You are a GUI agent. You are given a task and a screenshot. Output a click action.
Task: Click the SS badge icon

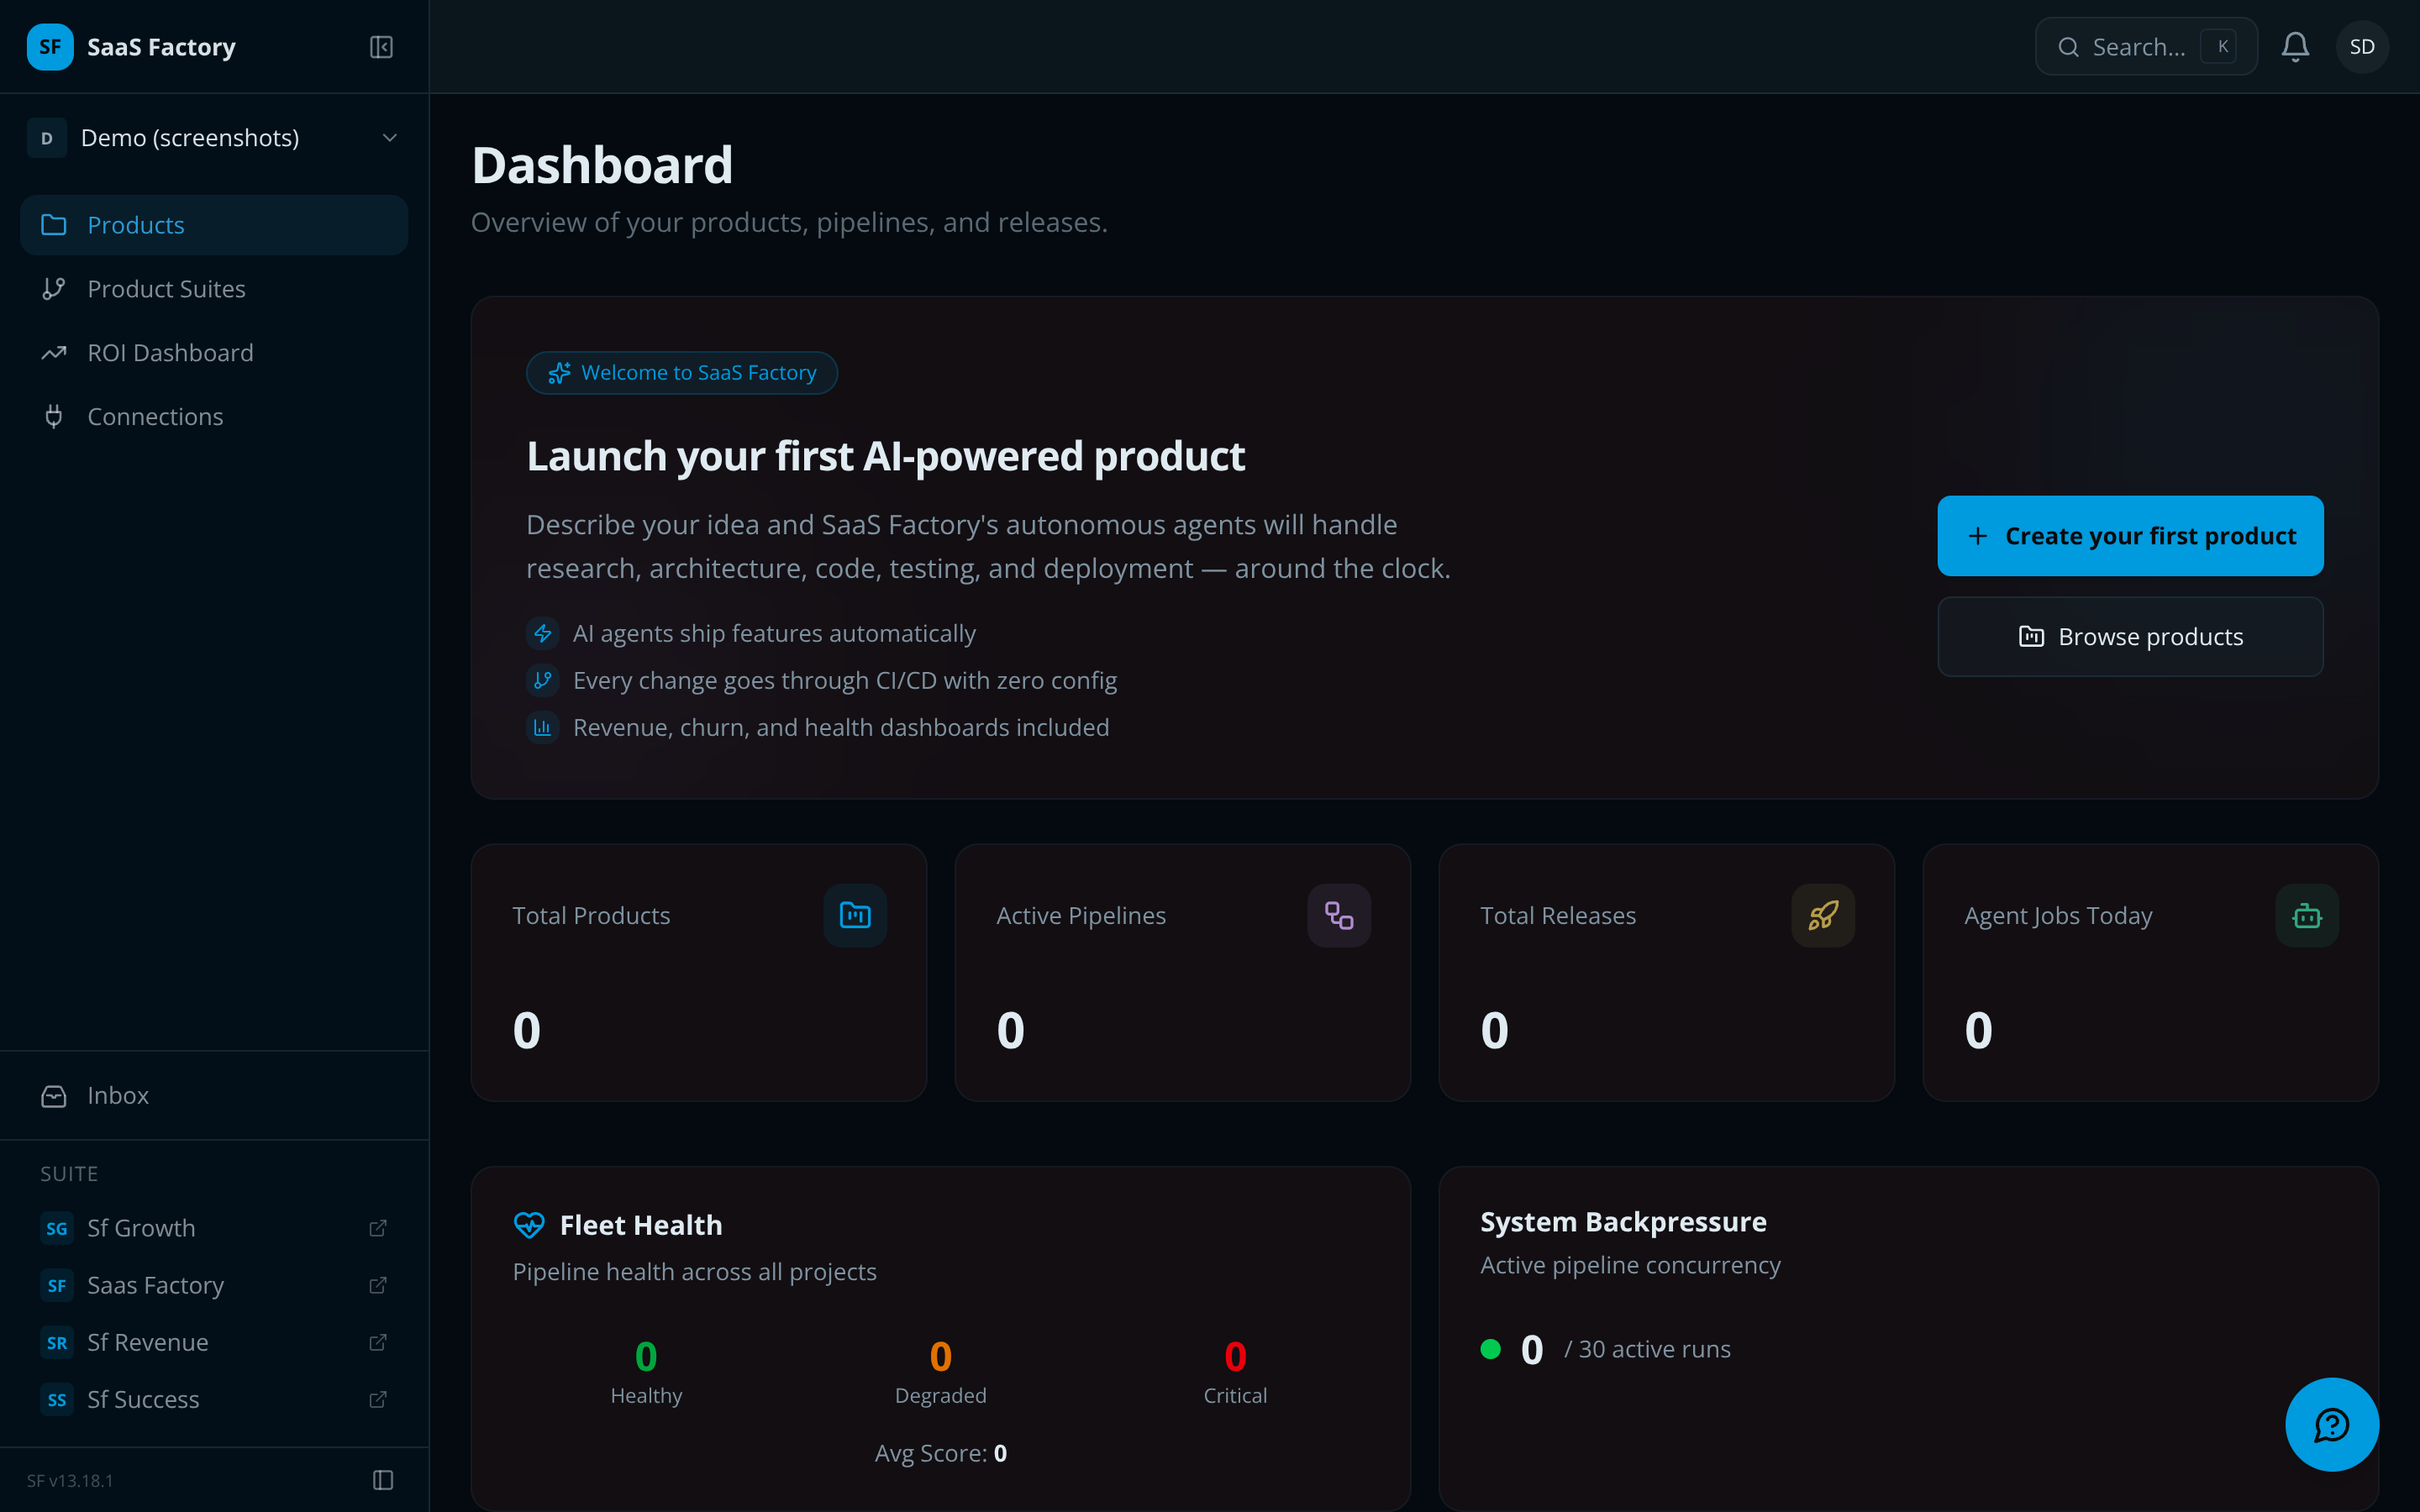pyautogui.click(x=57, y=1399)
